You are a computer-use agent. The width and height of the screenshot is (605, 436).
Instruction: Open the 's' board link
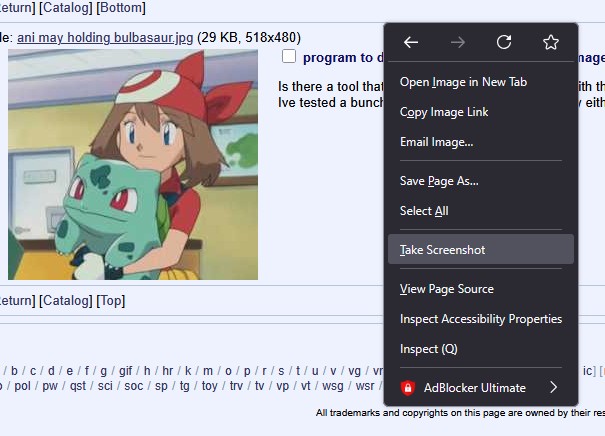click(281, 371)
